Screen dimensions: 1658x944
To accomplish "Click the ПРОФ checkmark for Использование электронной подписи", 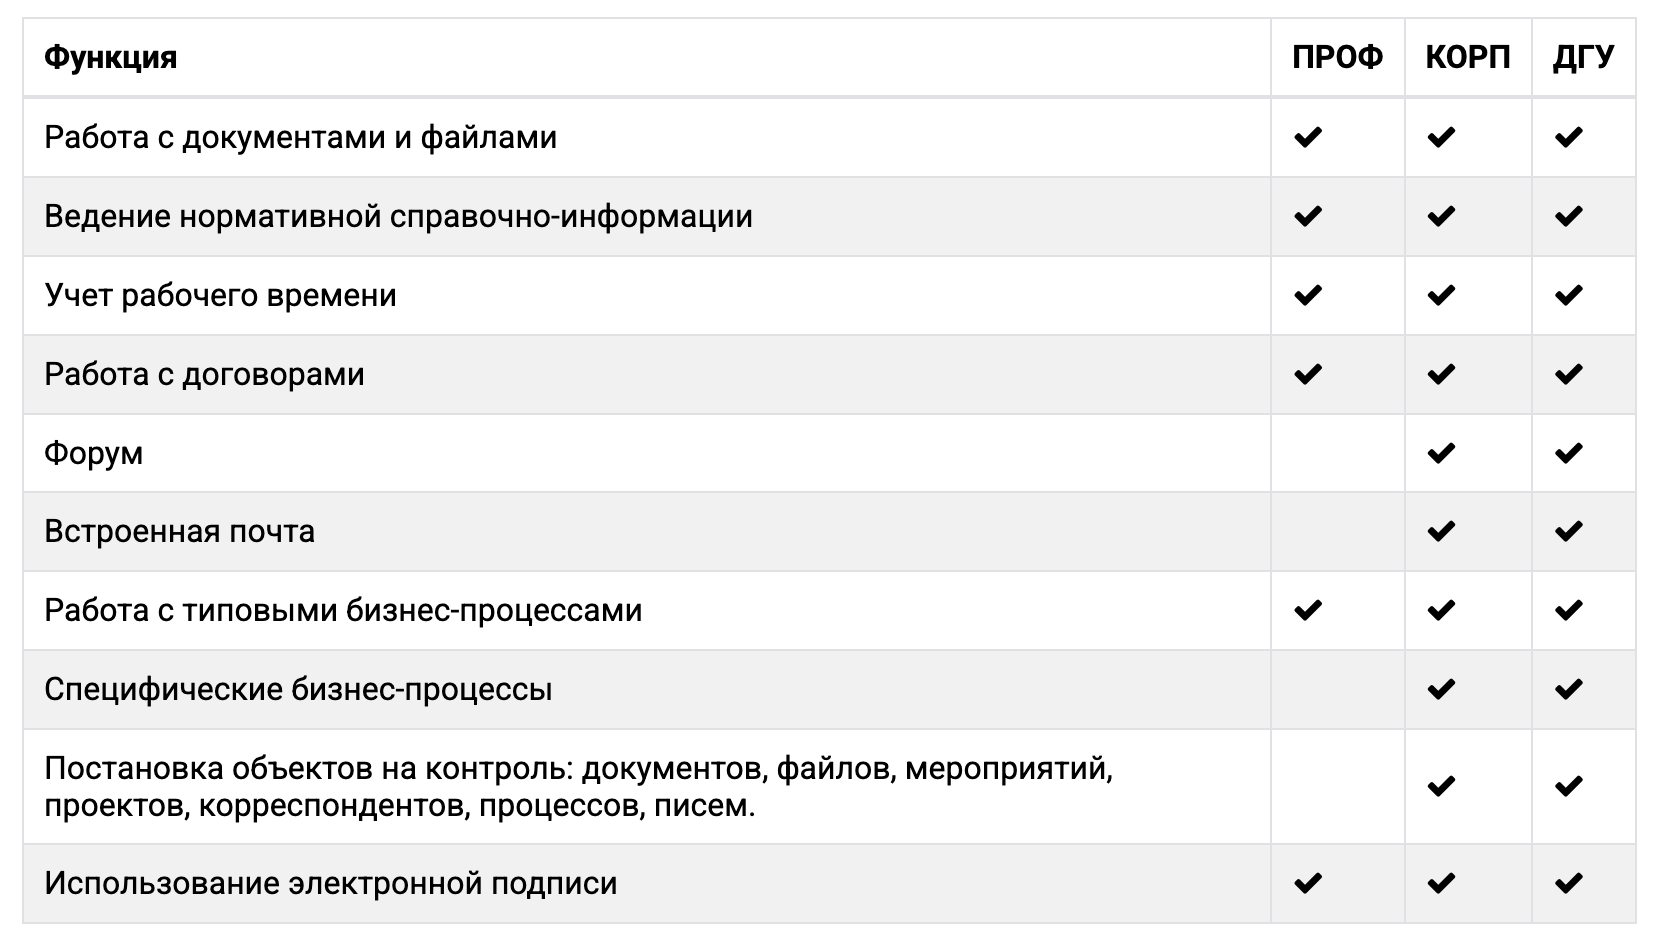I will [x=1308, y=883].
